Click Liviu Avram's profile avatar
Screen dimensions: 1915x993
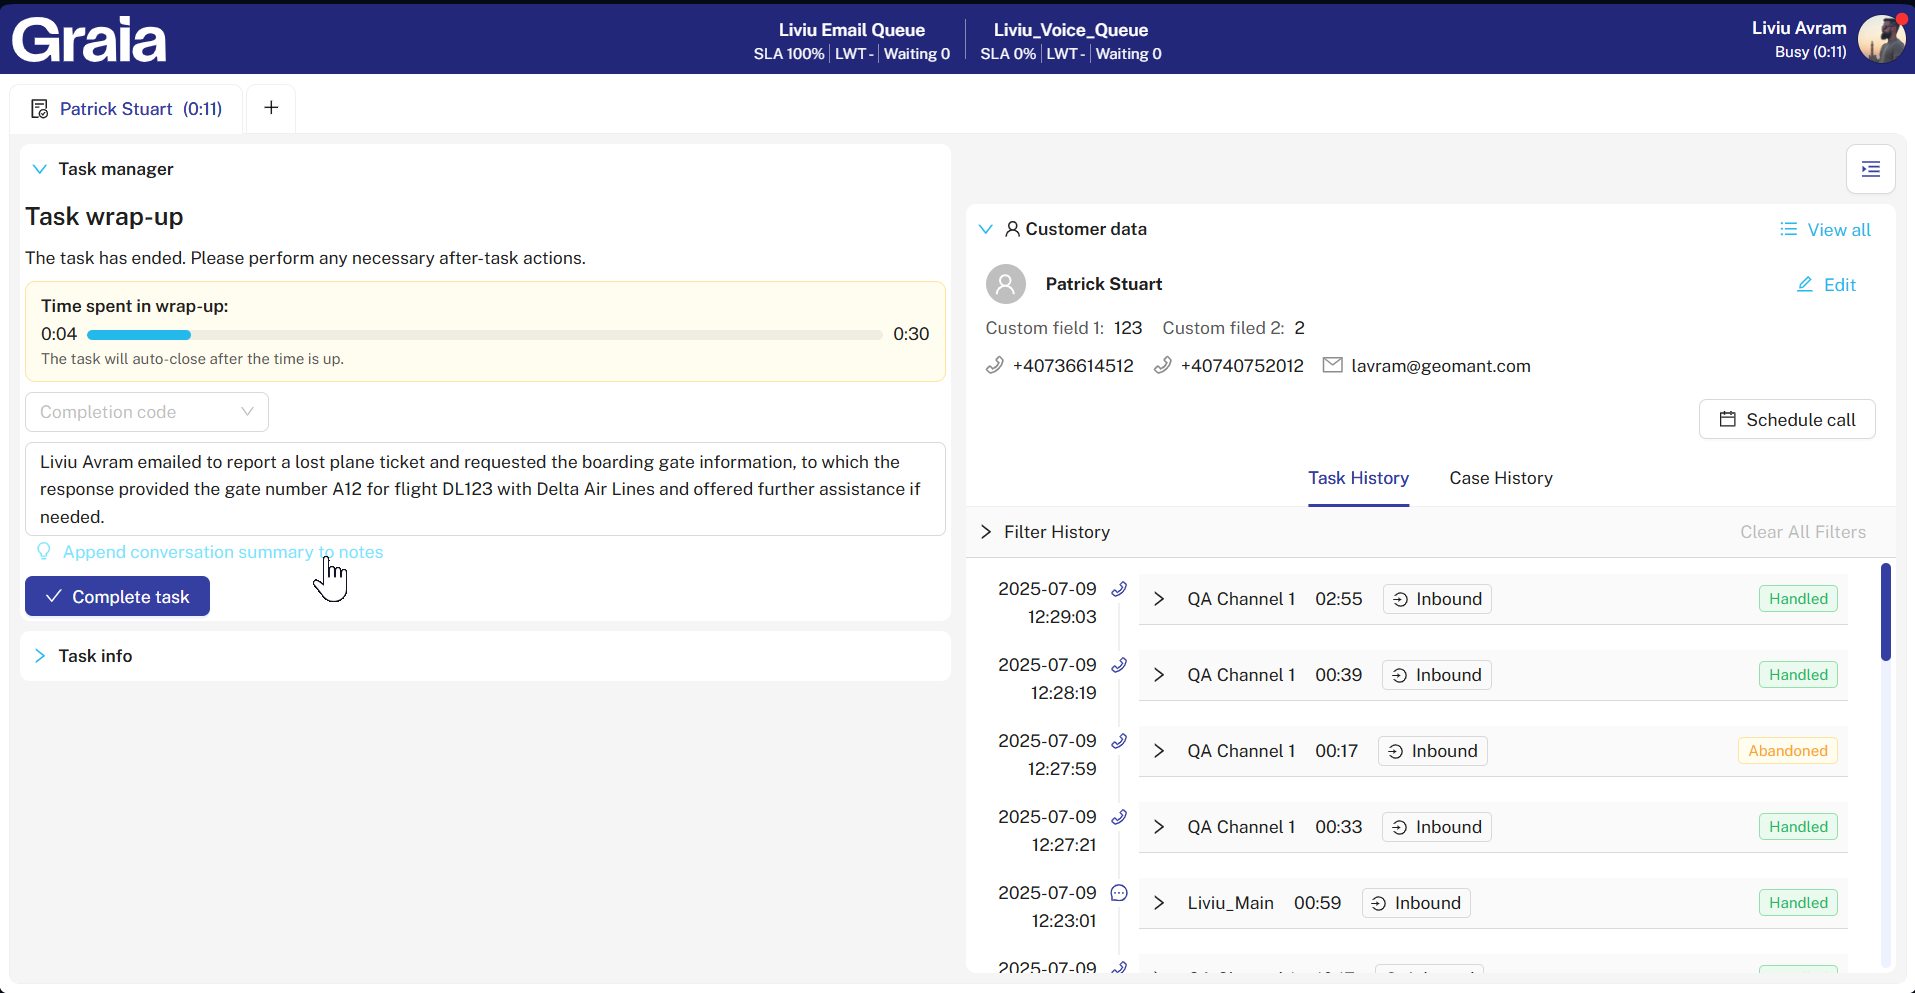pyautogui.click(x=1881, y=39)
